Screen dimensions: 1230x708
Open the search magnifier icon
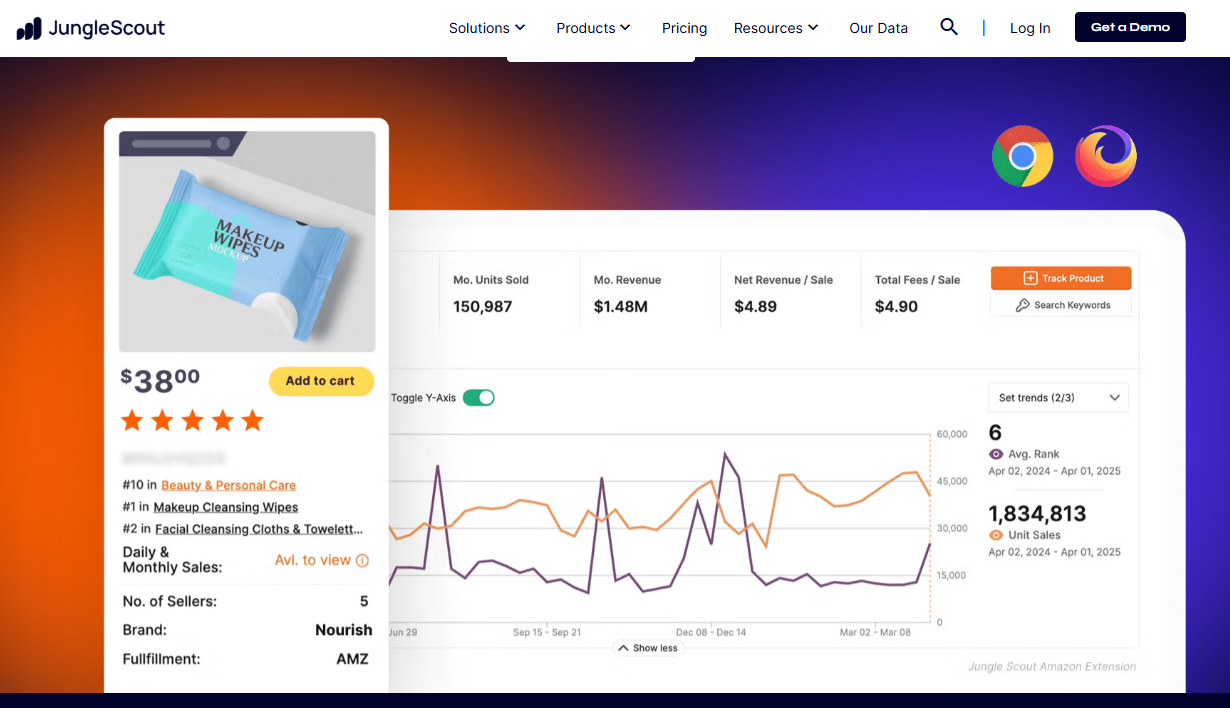949,27
